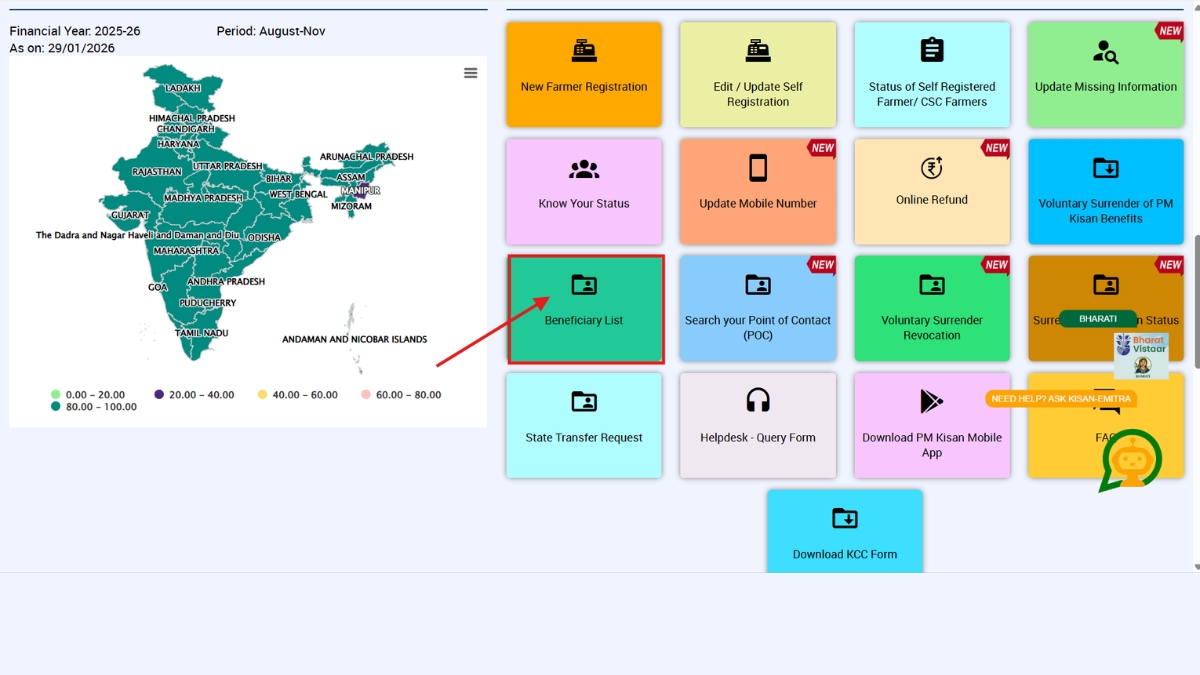Click the Online Refund rupee icon
Image resolution: width=1200 pixels, height=675 pixels.
pyautogui.click(x=931, y=166)
